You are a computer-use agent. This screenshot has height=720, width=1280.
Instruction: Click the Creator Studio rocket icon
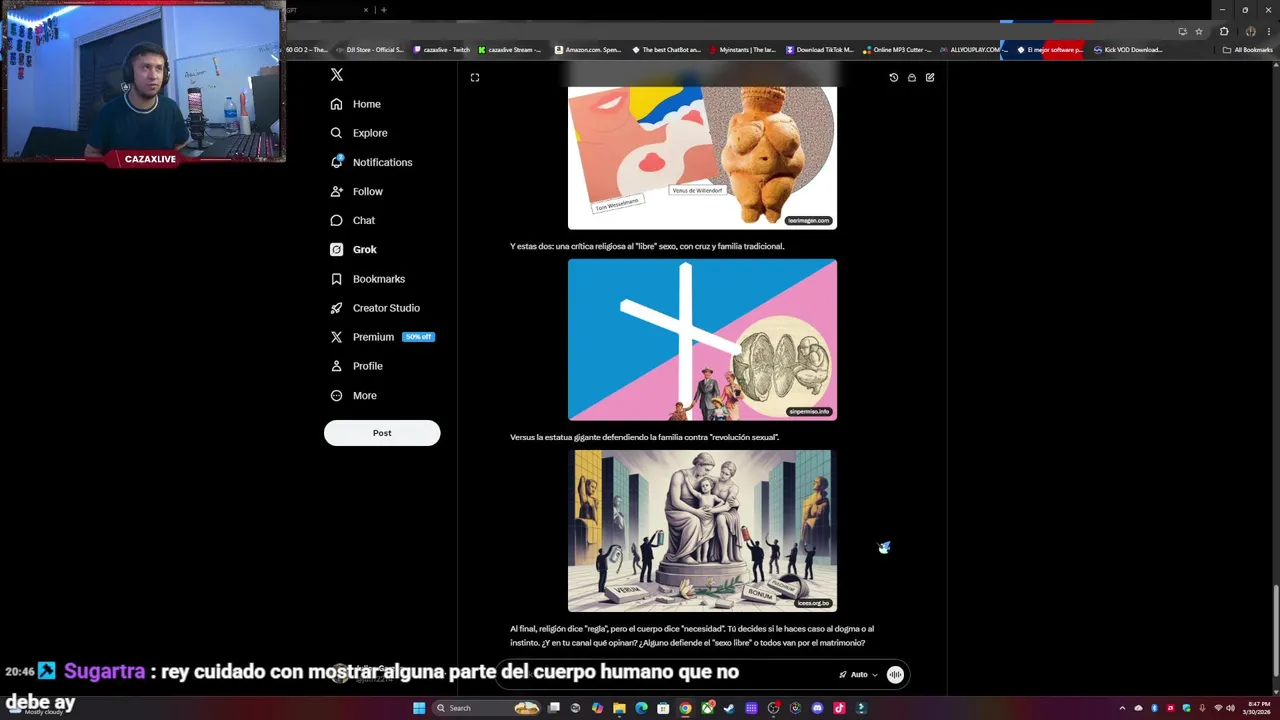pyautogui.click(x=336, y=308)
